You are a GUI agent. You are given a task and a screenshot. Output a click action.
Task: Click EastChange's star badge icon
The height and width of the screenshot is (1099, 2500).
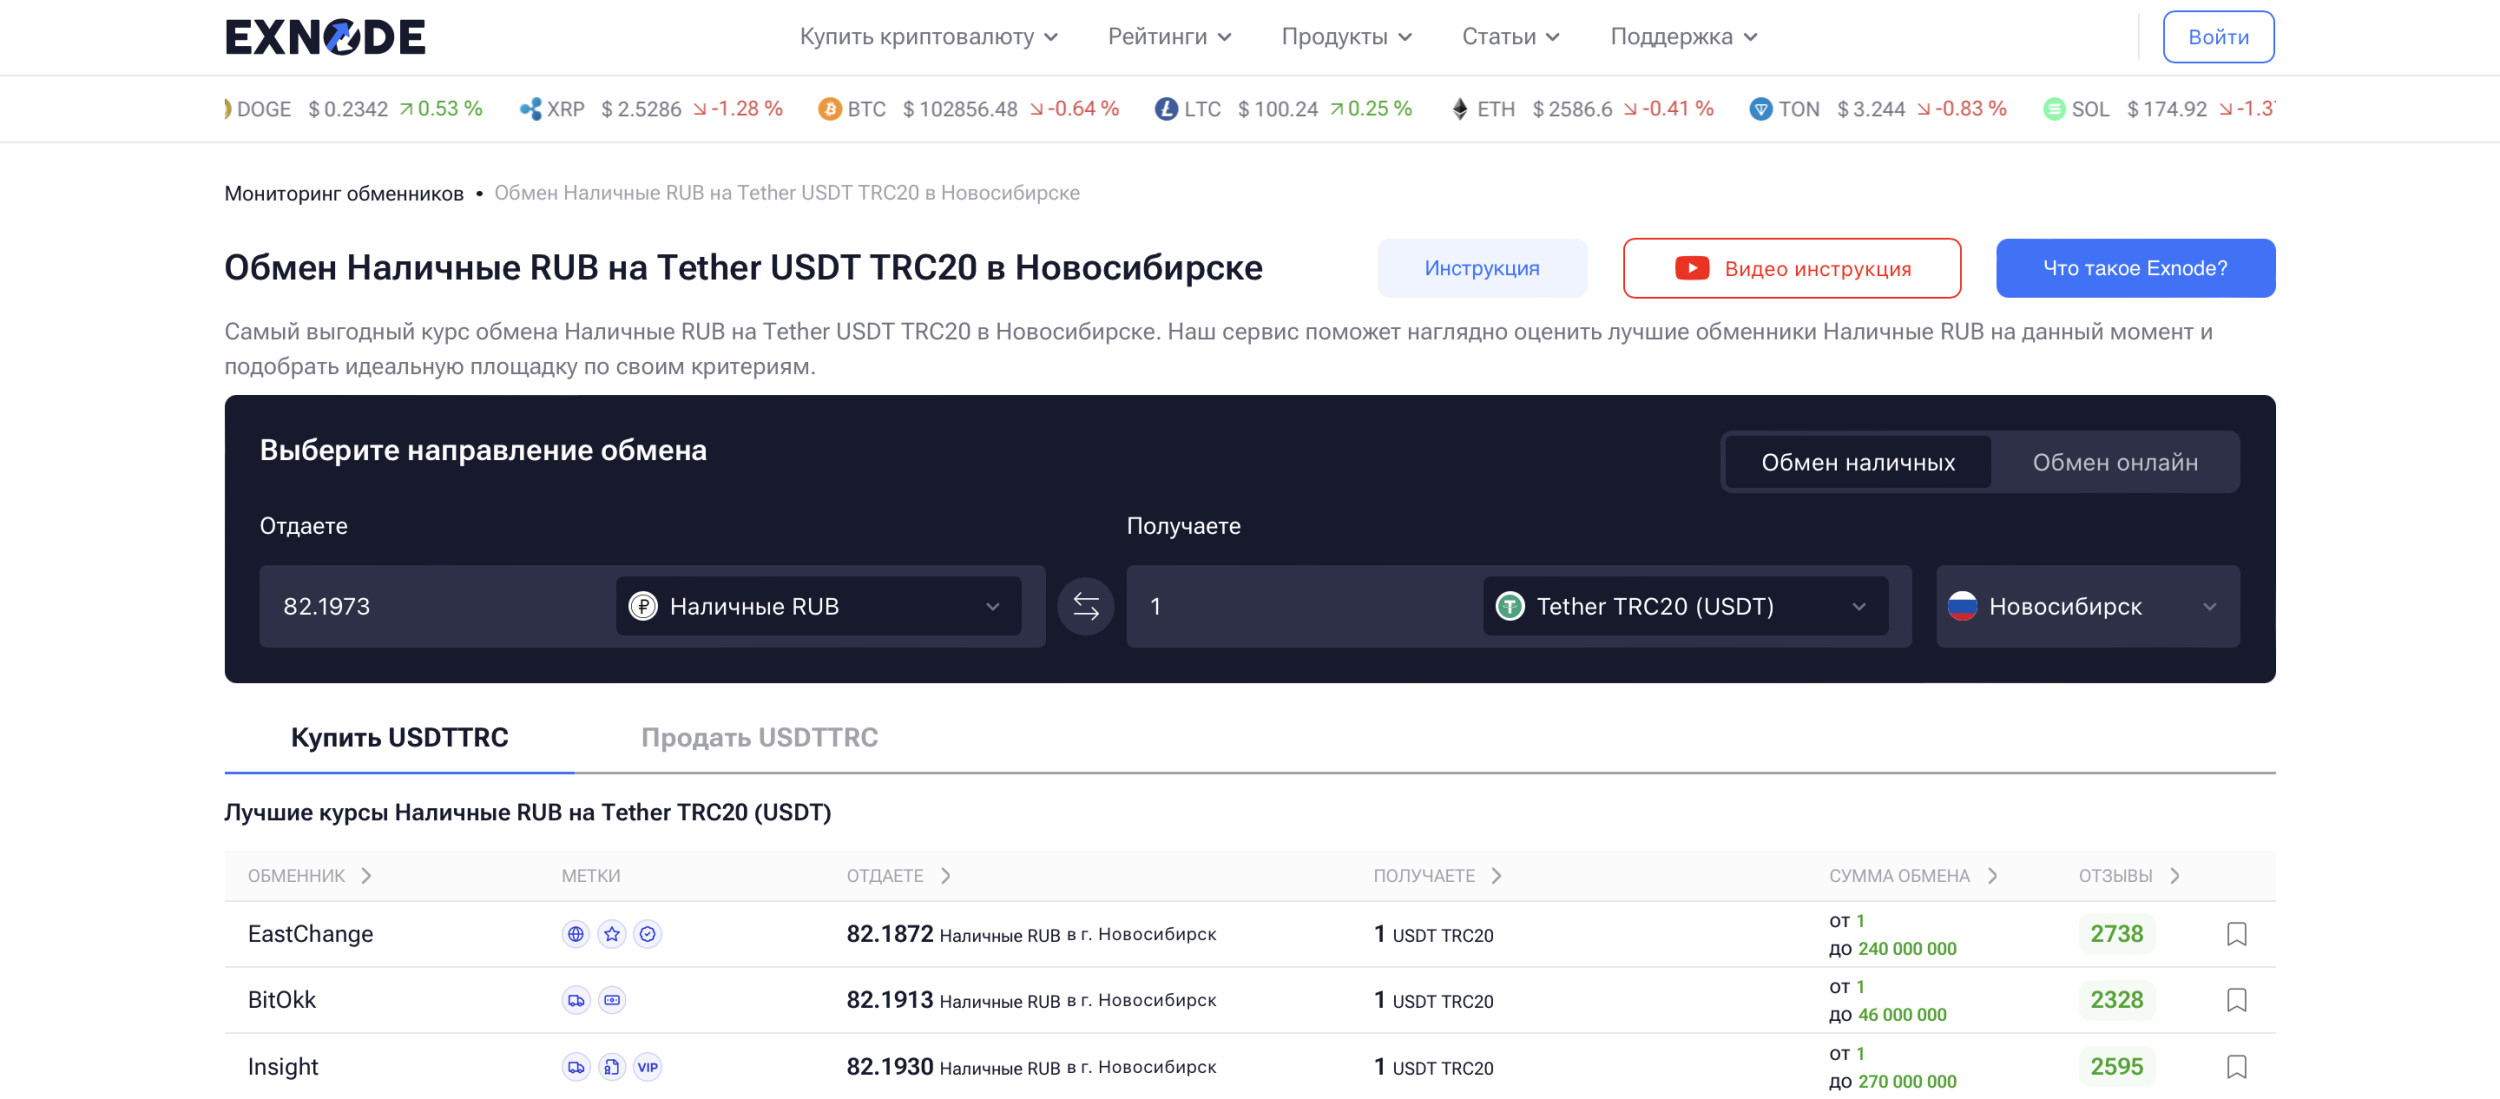[612, 934]
